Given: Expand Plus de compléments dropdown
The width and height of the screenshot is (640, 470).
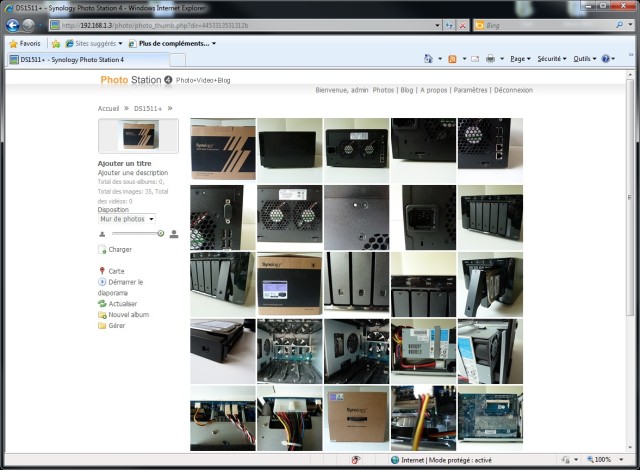Looking at the screenshot, I should 213,43.
